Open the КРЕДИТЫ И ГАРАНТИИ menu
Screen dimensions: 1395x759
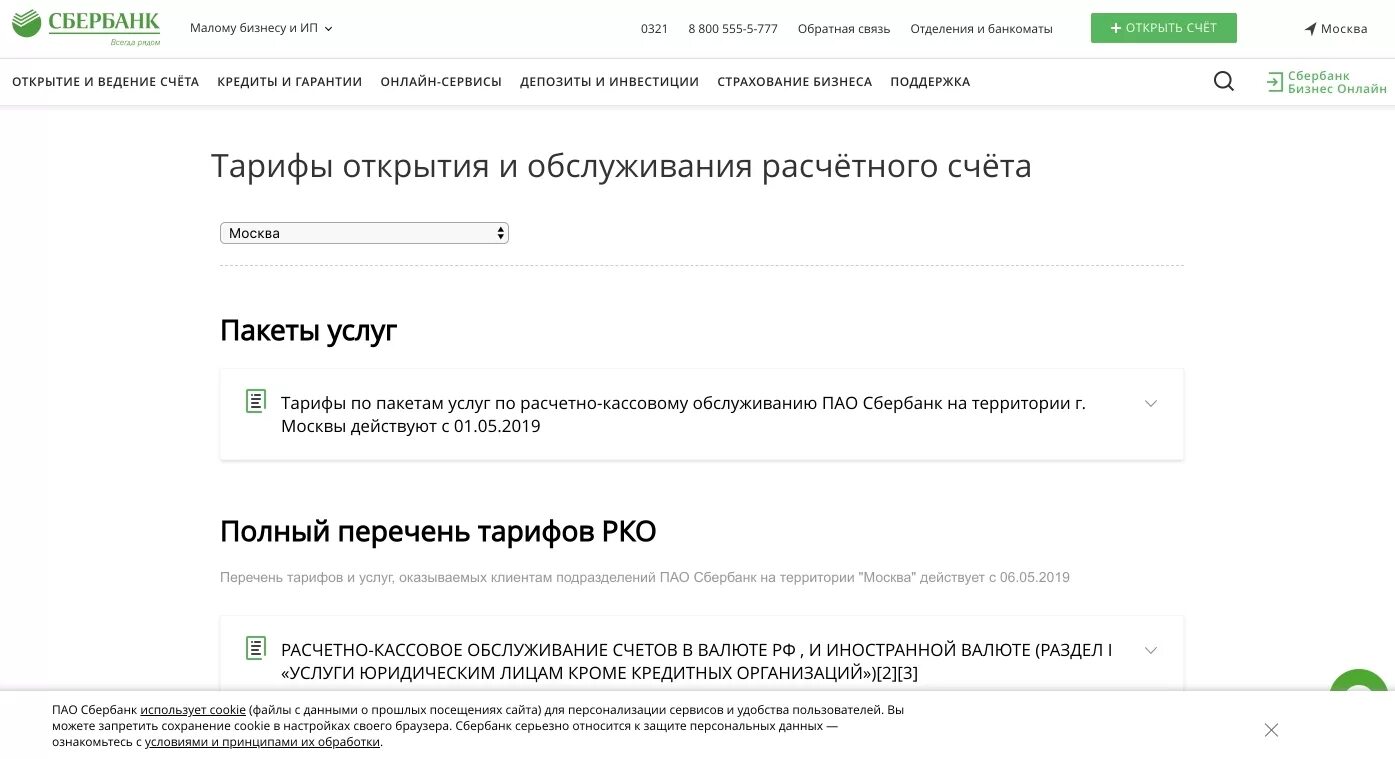click(290, 82)
